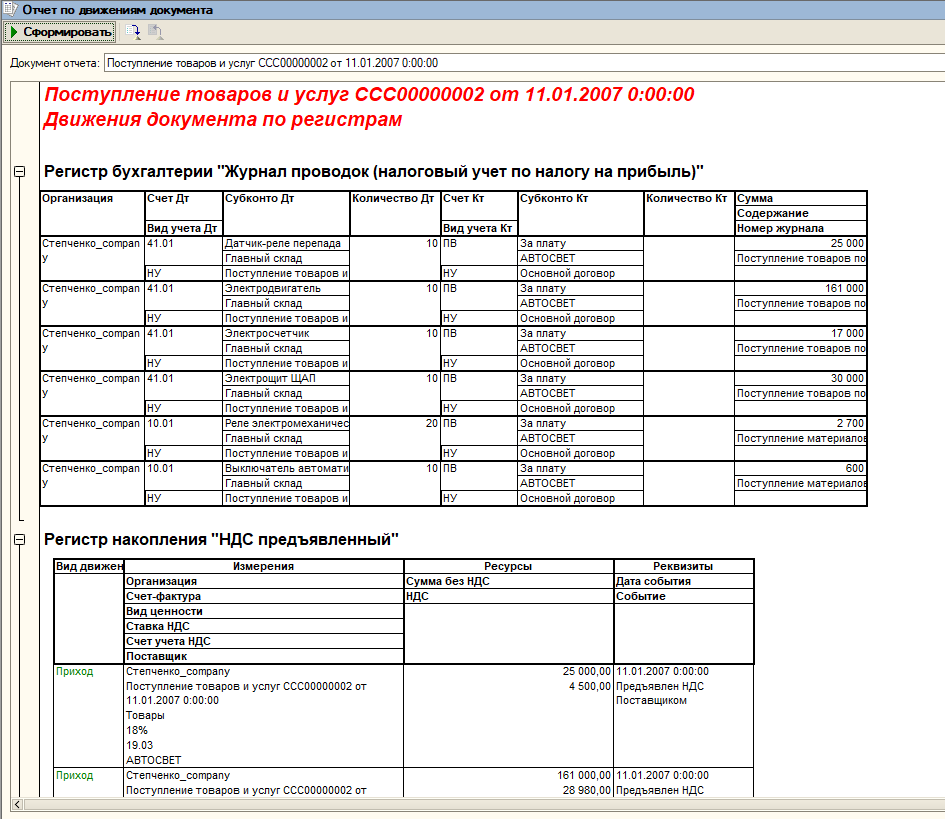The width and height of the screenshot is (945, 819).
Task: Click the Счет-фактура header cell
Action: click(263, 597)
